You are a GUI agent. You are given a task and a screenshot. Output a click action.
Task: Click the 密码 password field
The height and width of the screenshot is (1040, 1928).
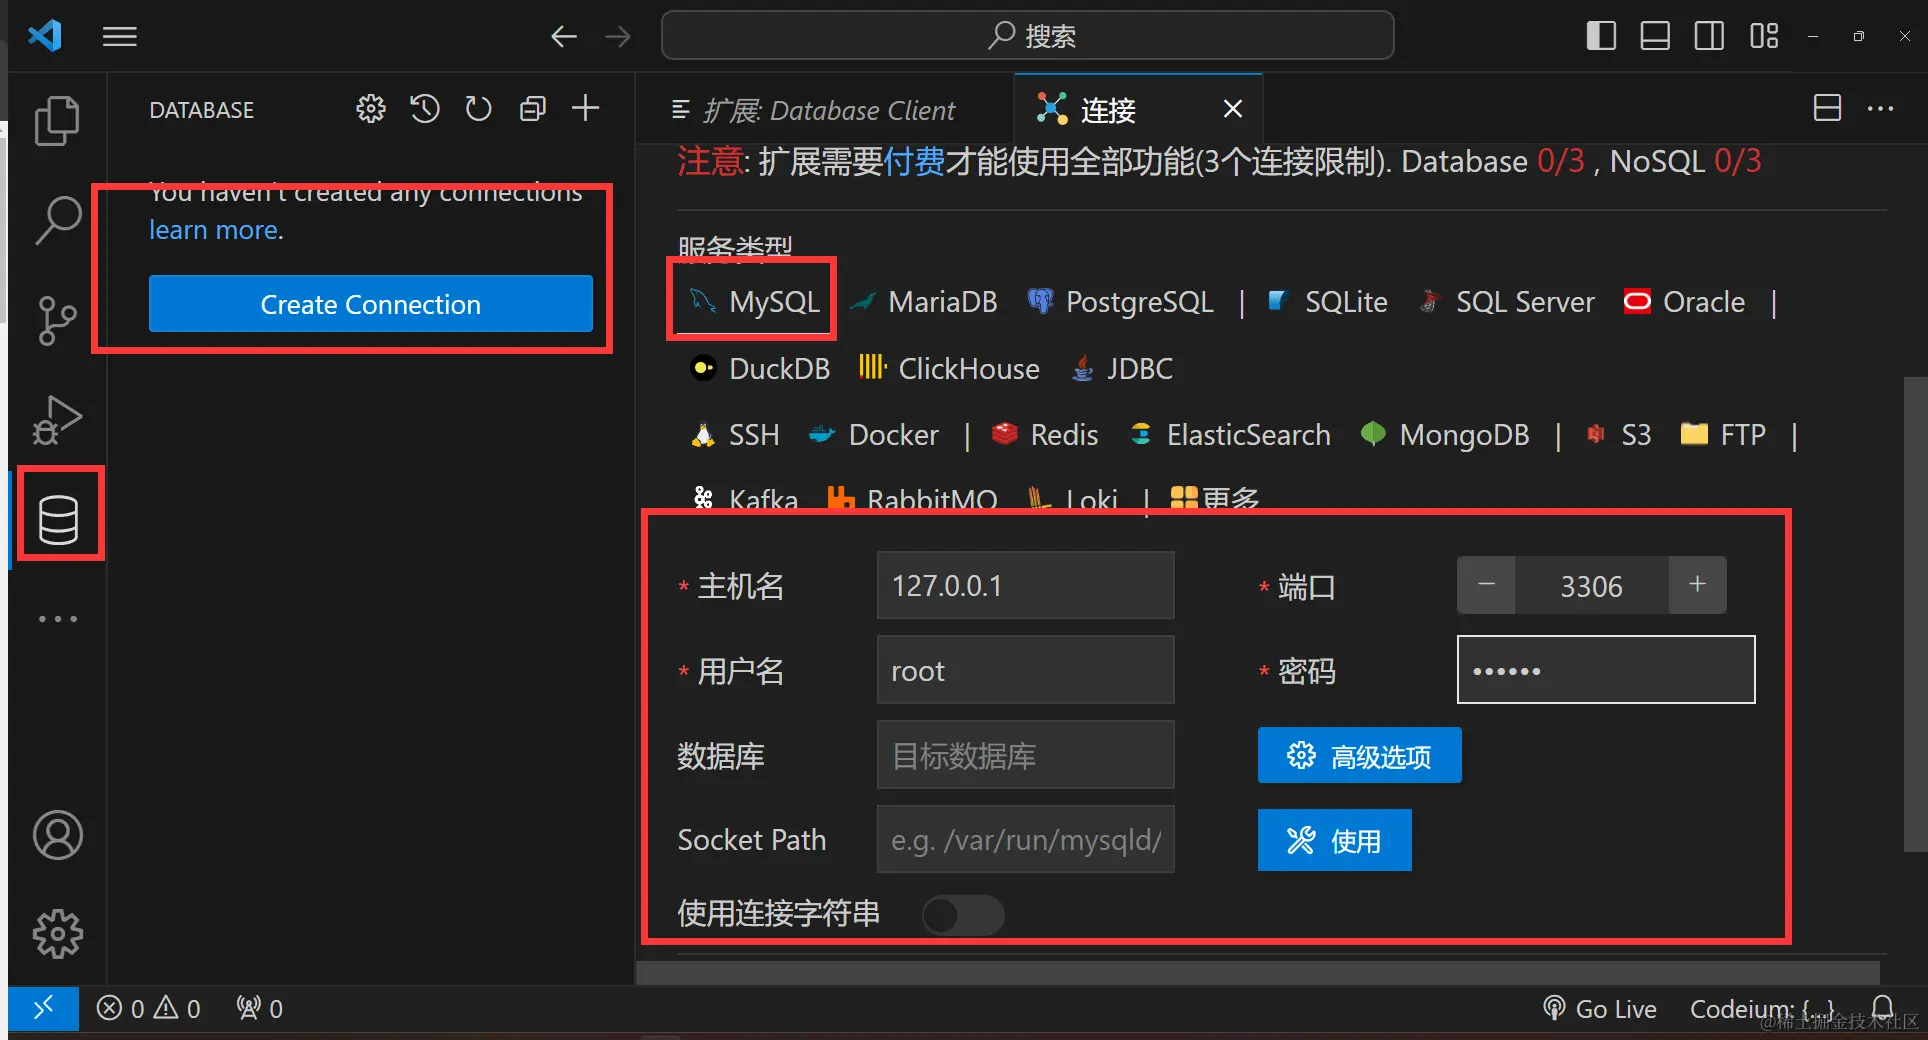coord(1606,670)
